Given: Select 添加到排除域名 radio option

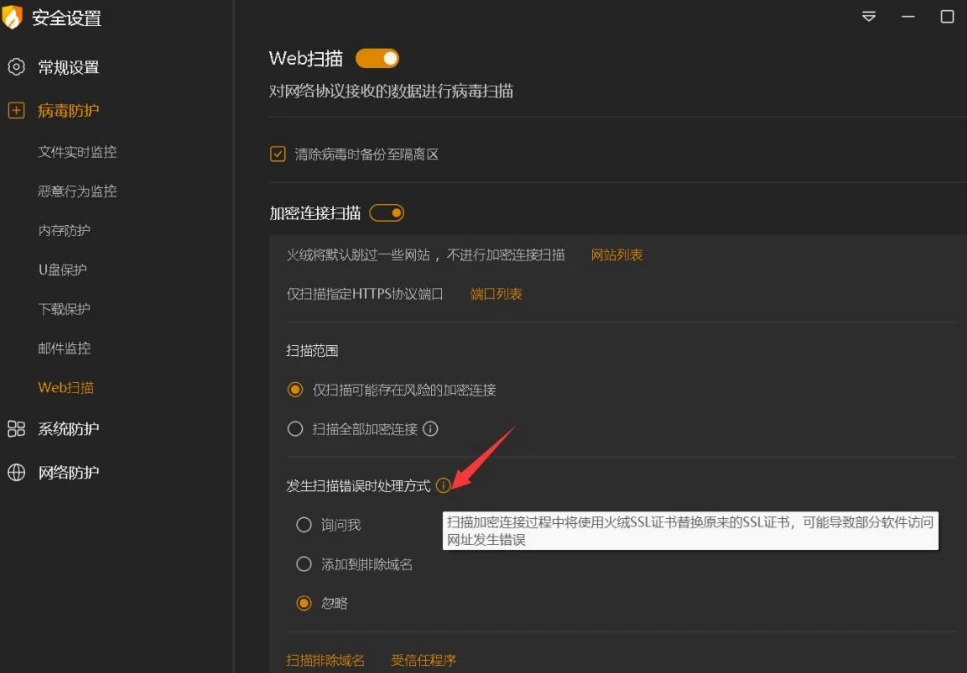Looking at the screenshot, I should click(x=304, y=564).
